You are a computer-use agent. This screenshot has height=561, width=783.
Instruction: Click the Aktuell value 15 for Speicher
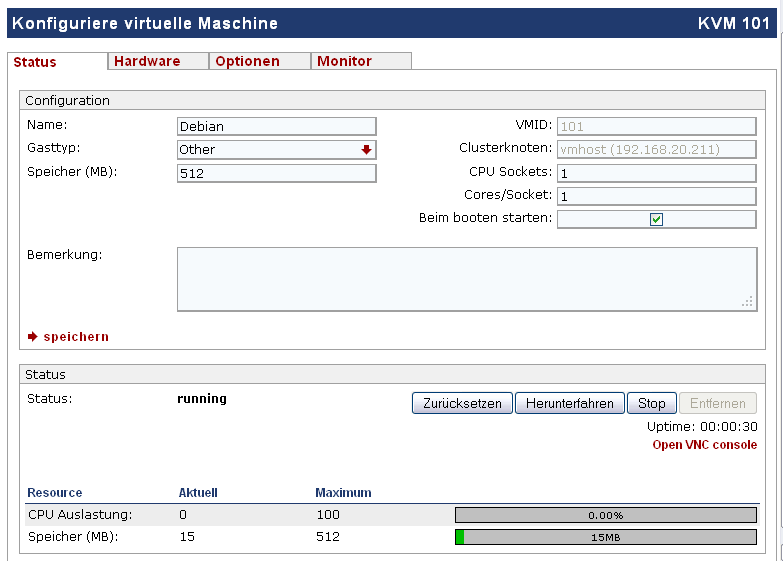[187, 537]
